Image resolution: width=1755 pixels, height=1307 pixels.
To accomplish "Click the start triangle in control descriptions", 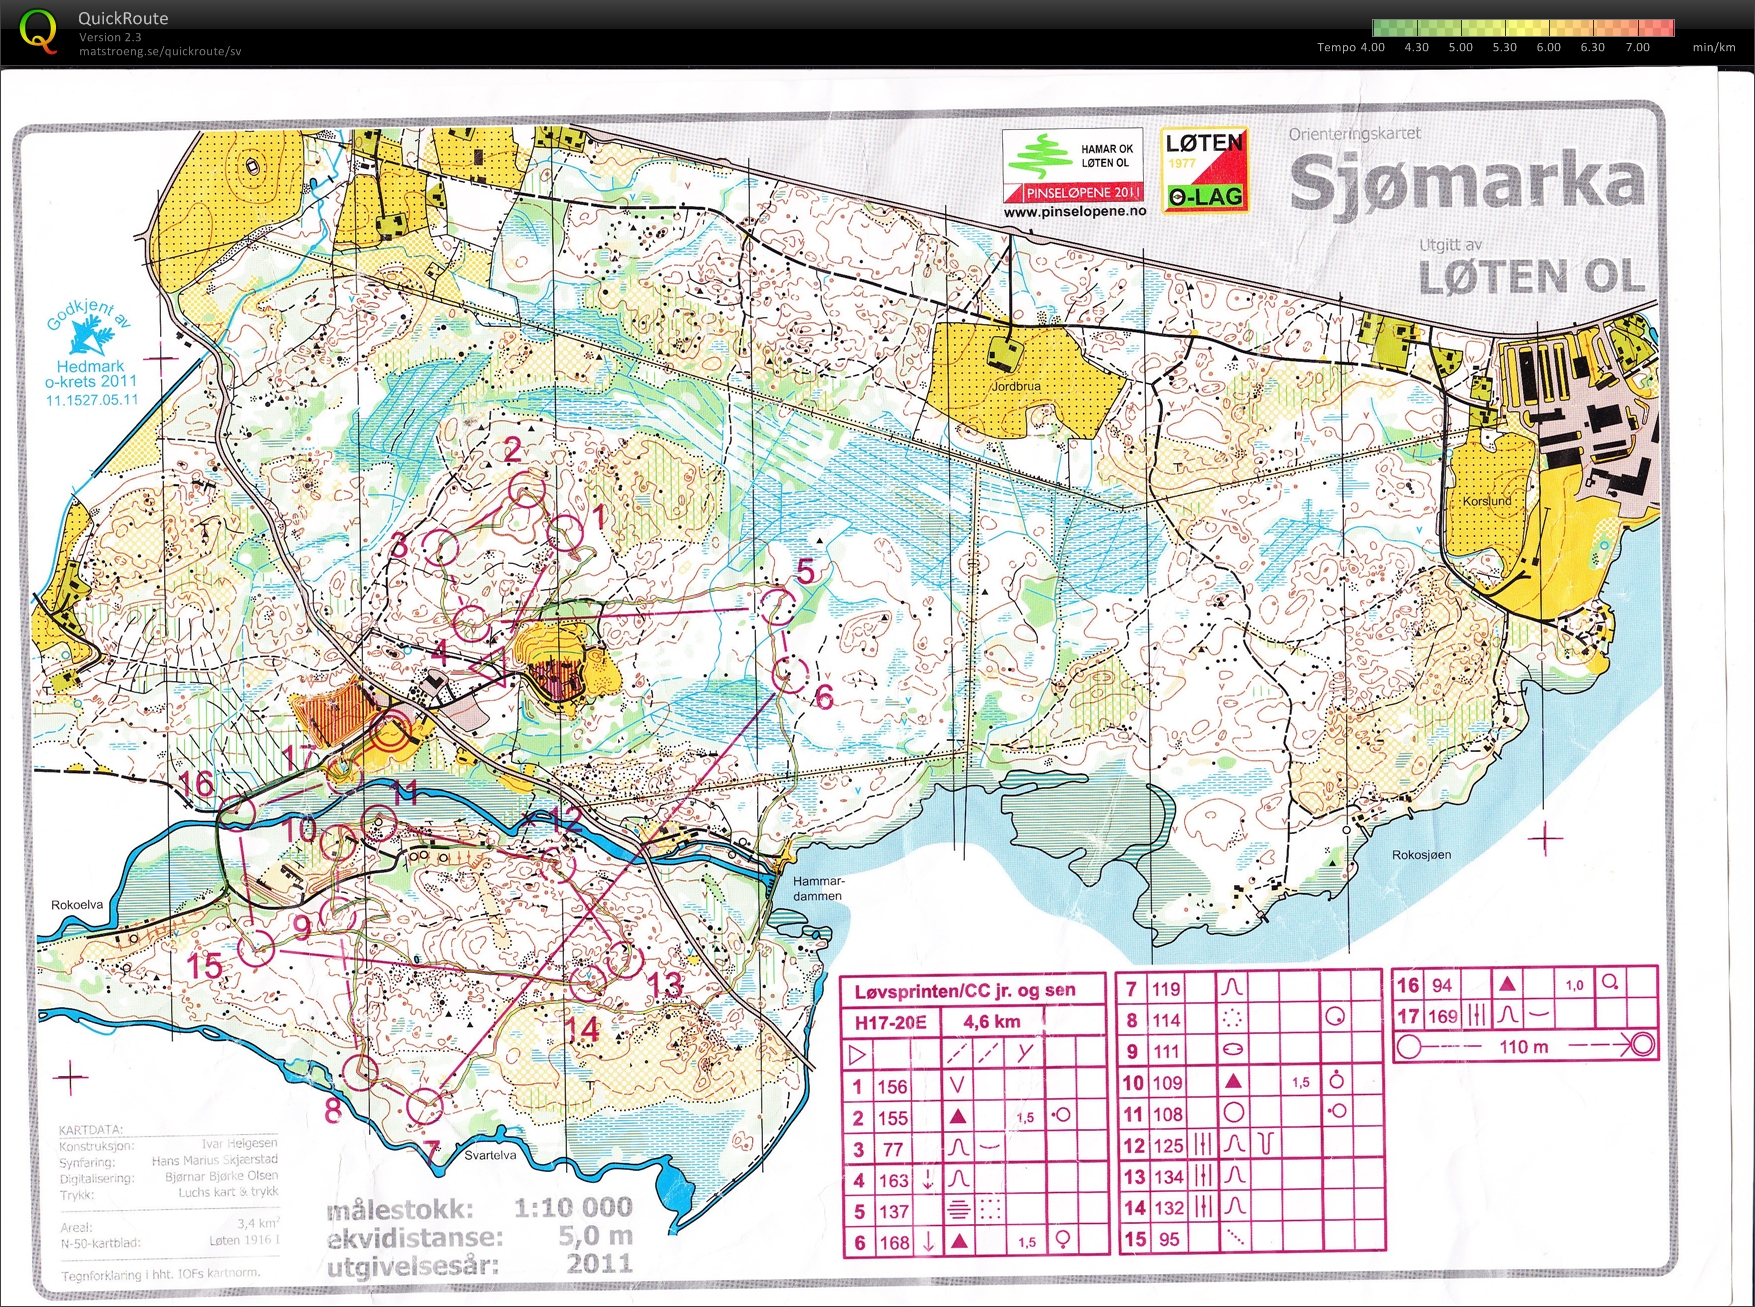I will tap(856, 1054).
